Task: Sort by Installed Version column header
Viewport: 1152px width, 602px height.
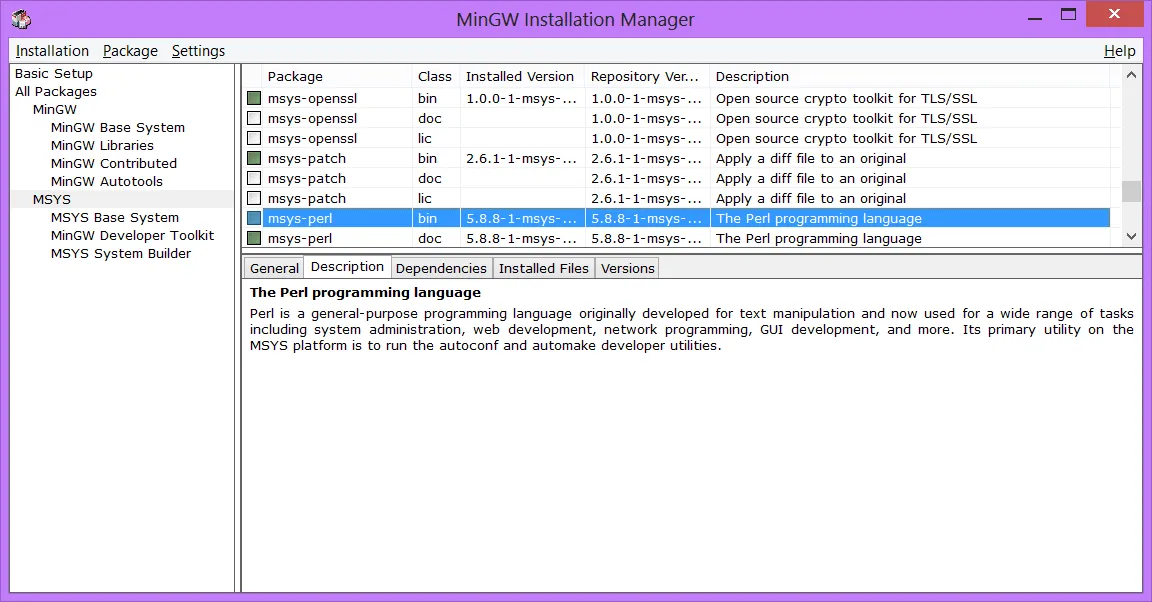Action: click(x=522, y=76)
